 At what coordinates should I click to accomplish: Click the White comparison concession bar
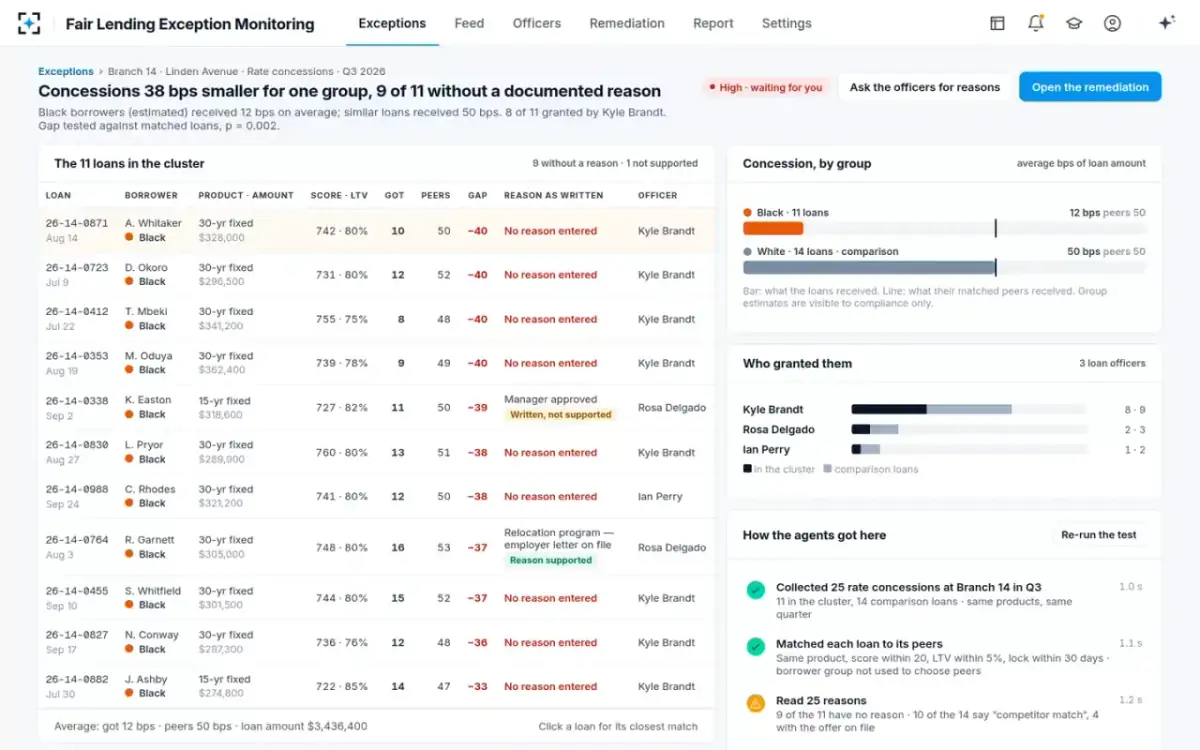point(869,267)
